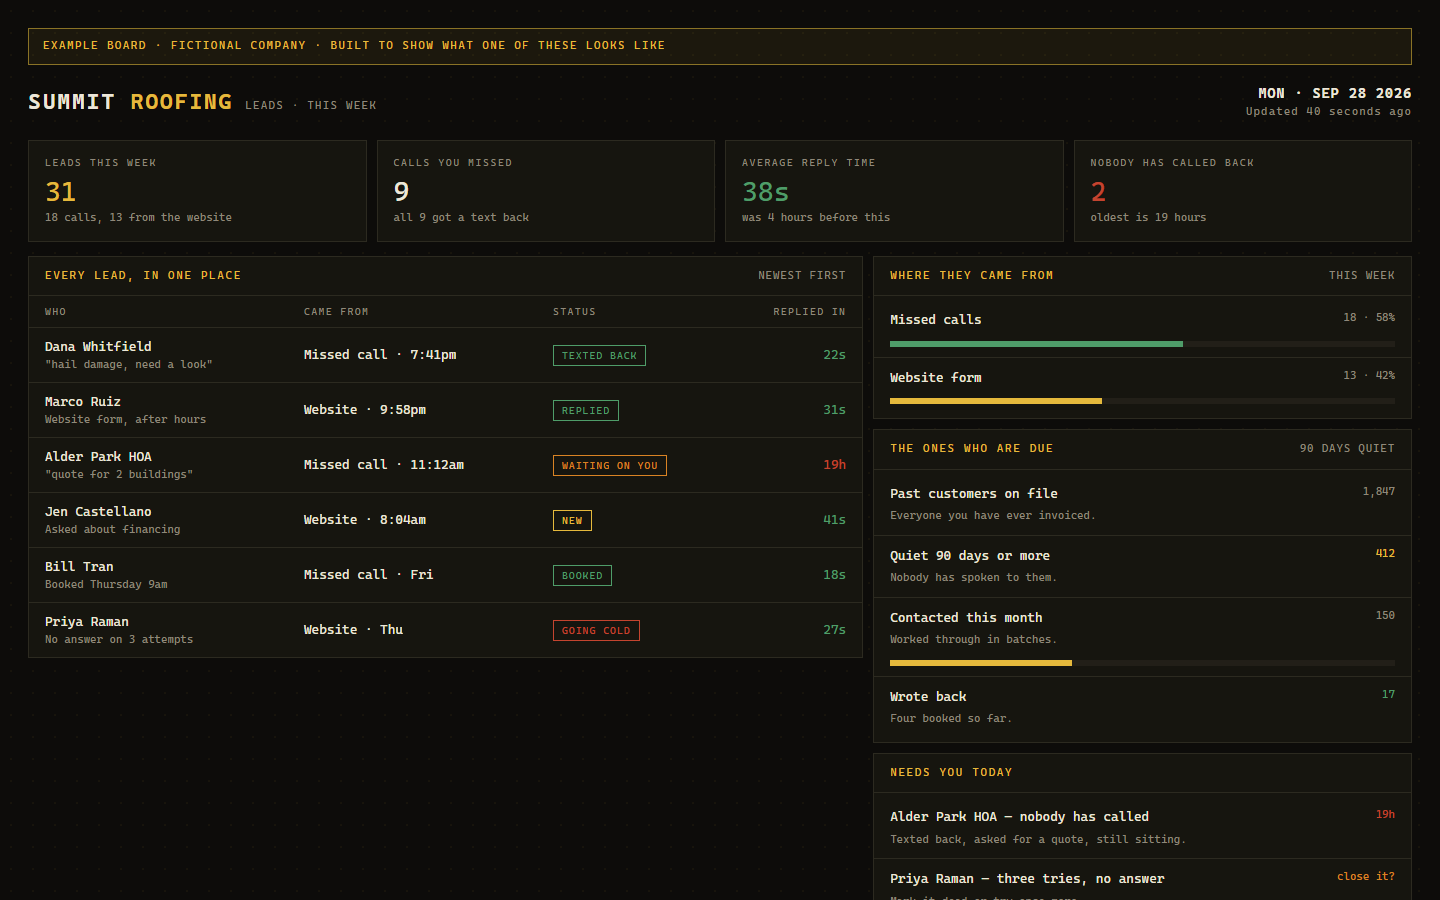Click the Texted Back status badge

599,355
